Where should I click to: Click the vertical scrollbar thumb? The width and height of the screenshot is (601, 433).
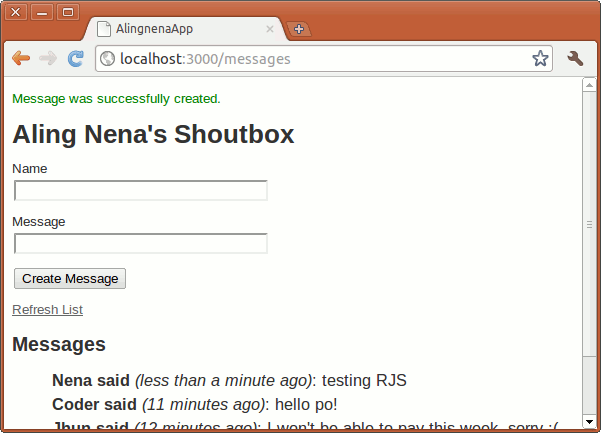pos(590,225)
